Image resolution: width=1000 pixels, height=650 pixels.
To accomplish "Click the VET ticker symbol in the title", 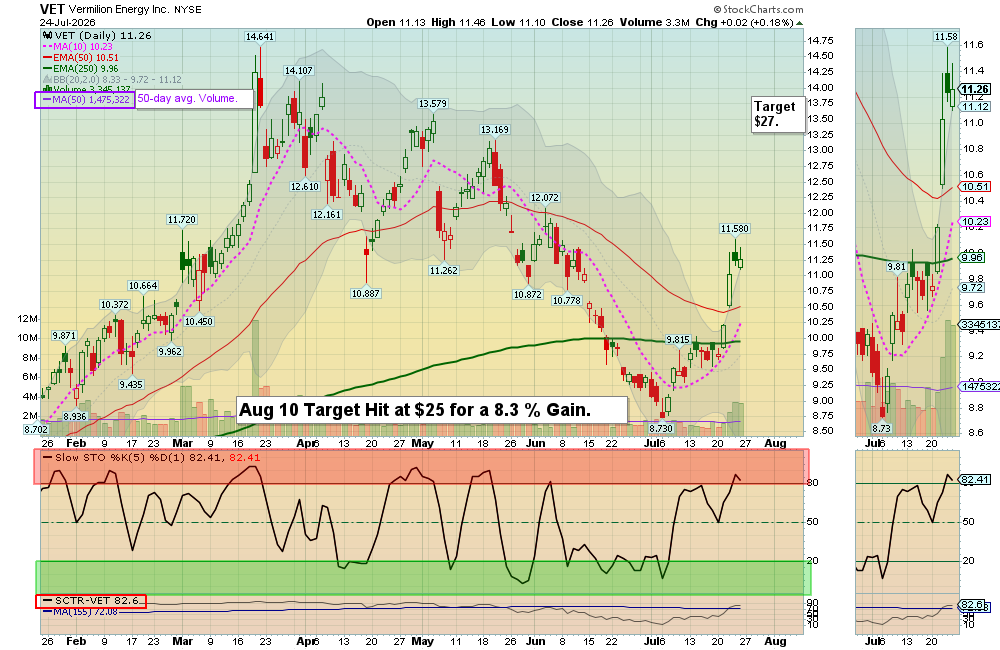I will [x=52, y=9].
